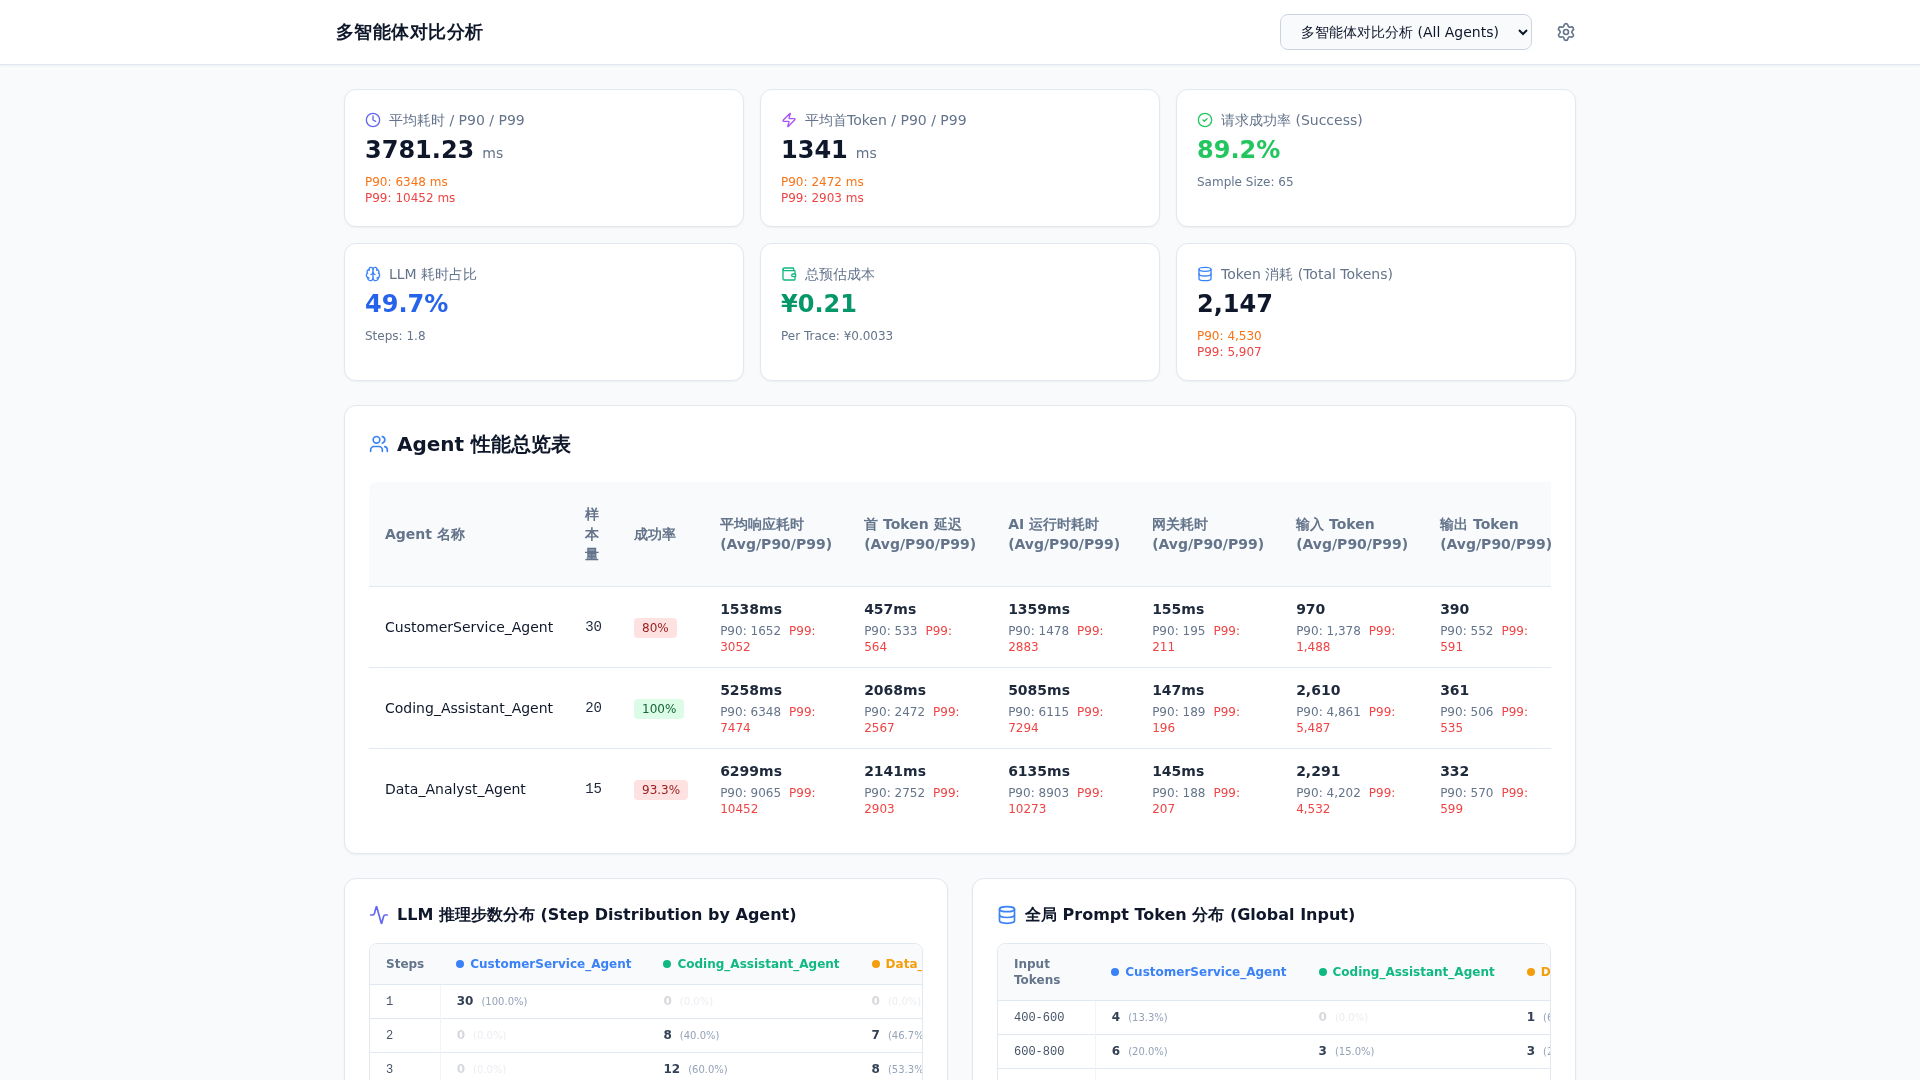Select the Coding_Assistant_Agent row name

(469, 708)
